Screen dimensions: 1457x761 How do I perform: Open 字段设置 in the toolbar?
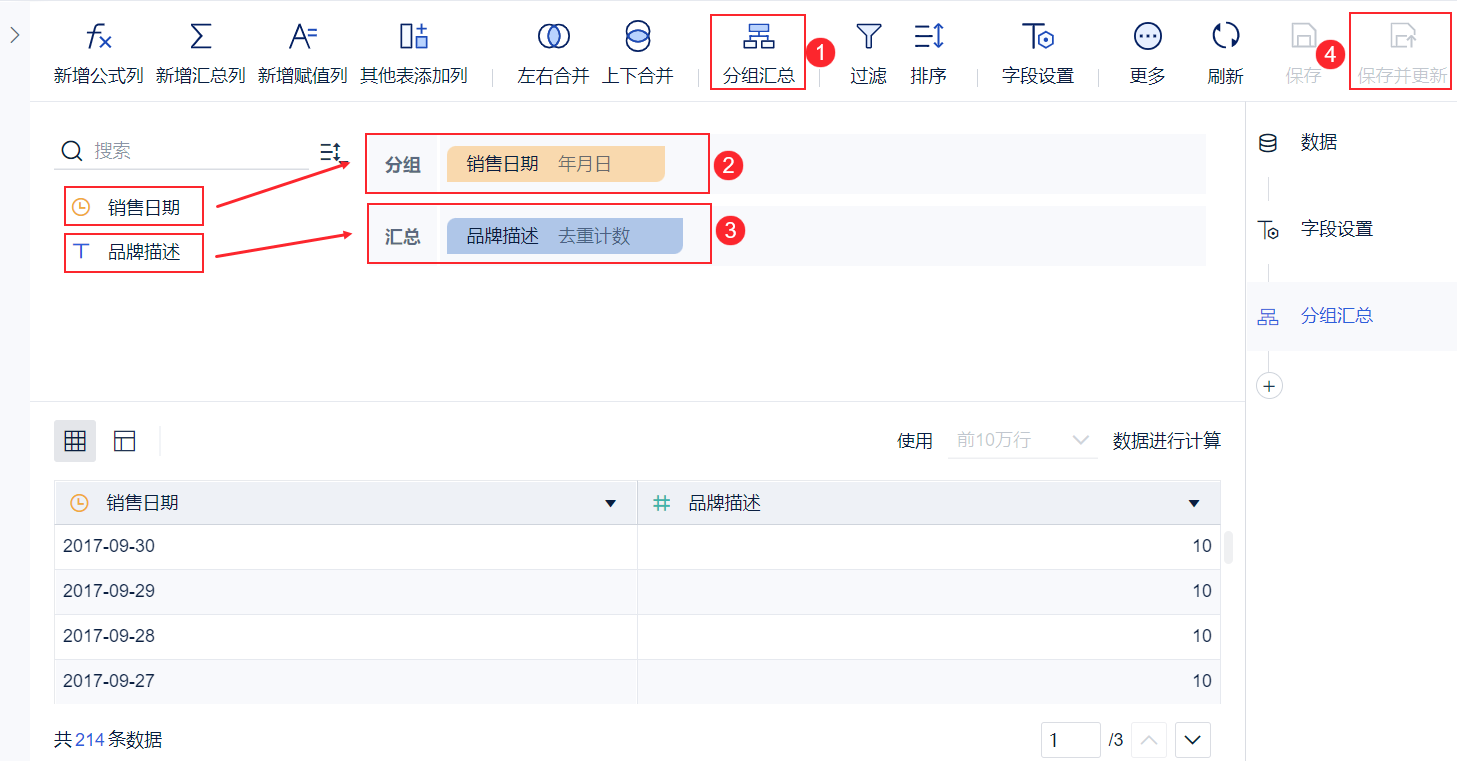[1038, 53]
